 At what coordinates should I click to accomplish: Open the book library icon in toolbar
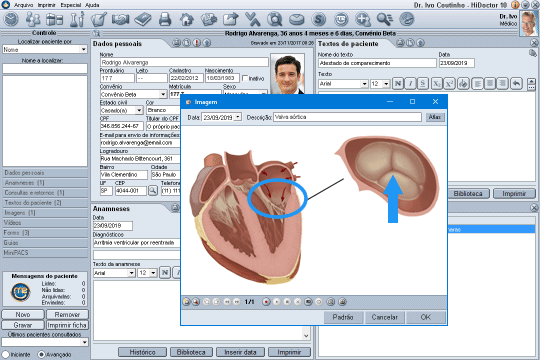pyautogui.click(x=143, y=19)
